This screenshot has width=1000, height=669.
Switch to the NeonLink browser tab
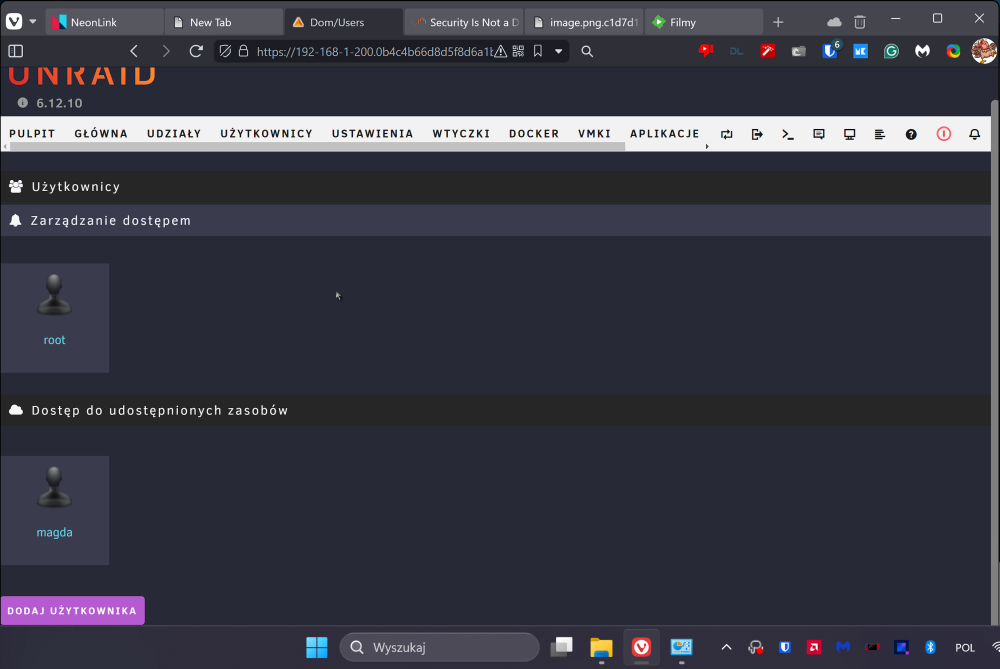[x=105, y=22]
